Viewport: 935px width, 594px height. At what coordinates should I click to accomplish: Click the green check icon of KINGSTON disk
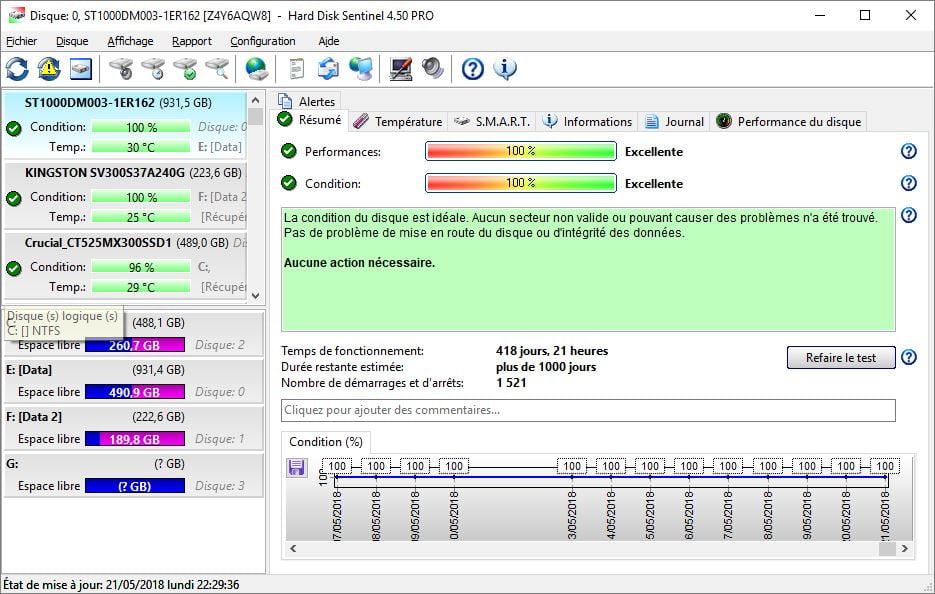14,197
